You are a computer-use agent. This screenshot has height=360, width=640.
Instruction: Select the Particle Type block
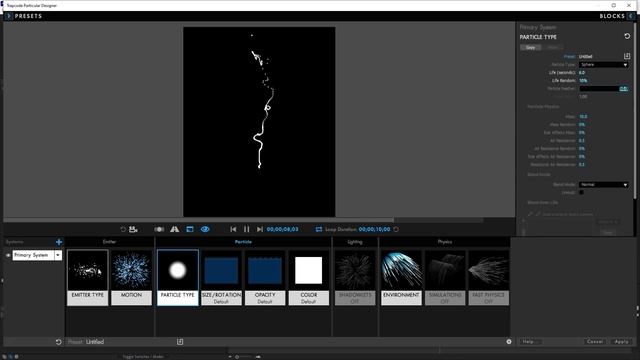(178, 278)
